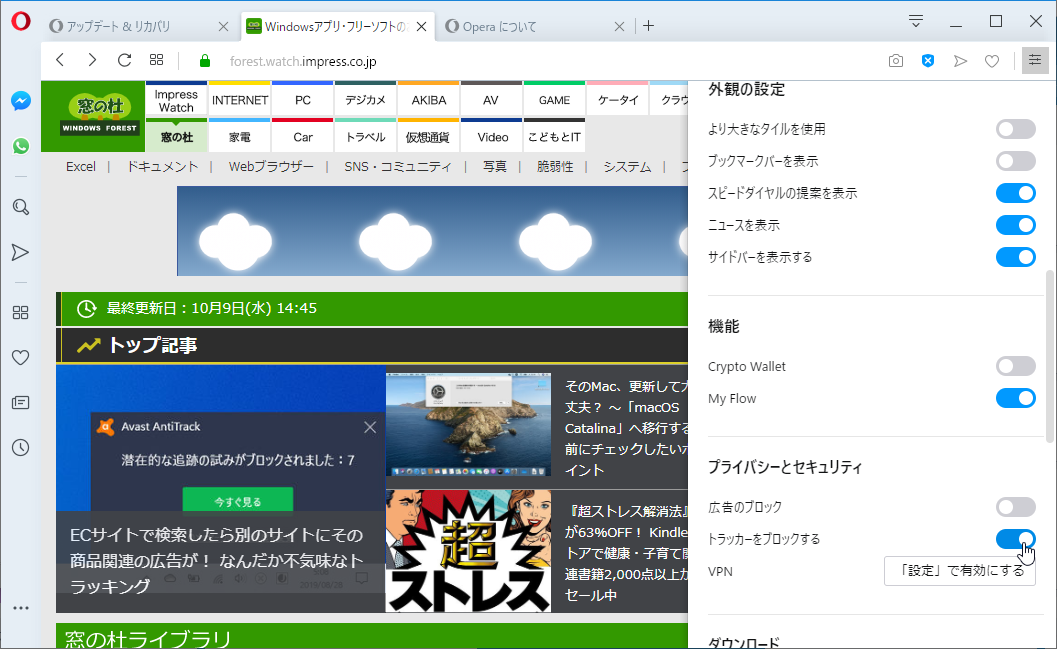Open the Excel category link
Screen dimensions: 1057x649
click(x=81, y=166)
